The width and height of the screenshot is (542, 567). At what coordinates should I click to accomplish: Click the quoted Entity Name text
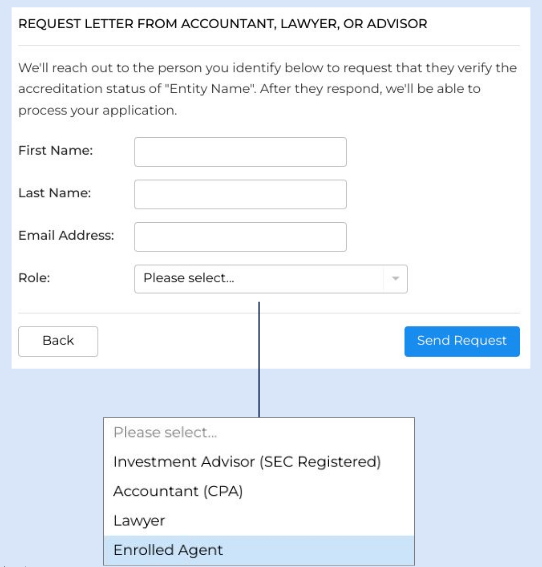click(x=210, y=89)
